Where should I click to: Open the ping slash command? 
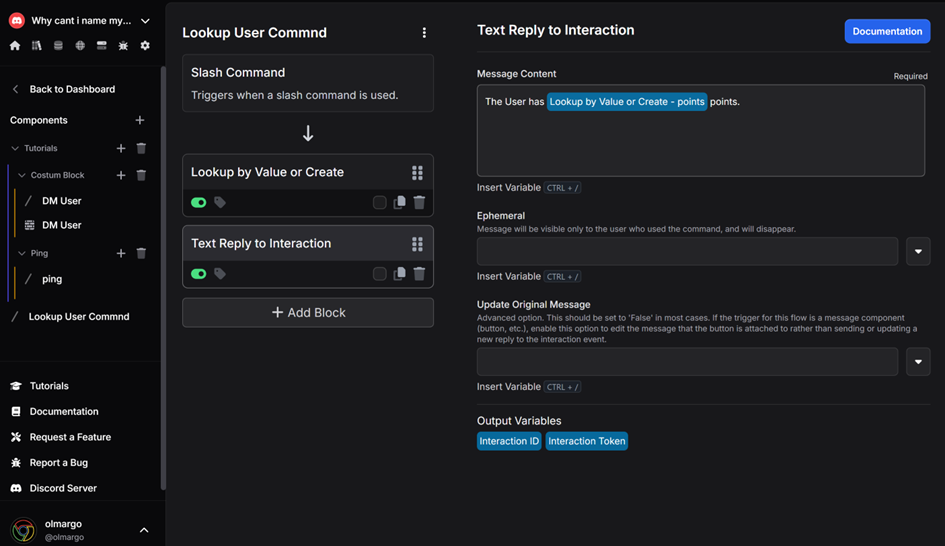[x=52, y=279]
